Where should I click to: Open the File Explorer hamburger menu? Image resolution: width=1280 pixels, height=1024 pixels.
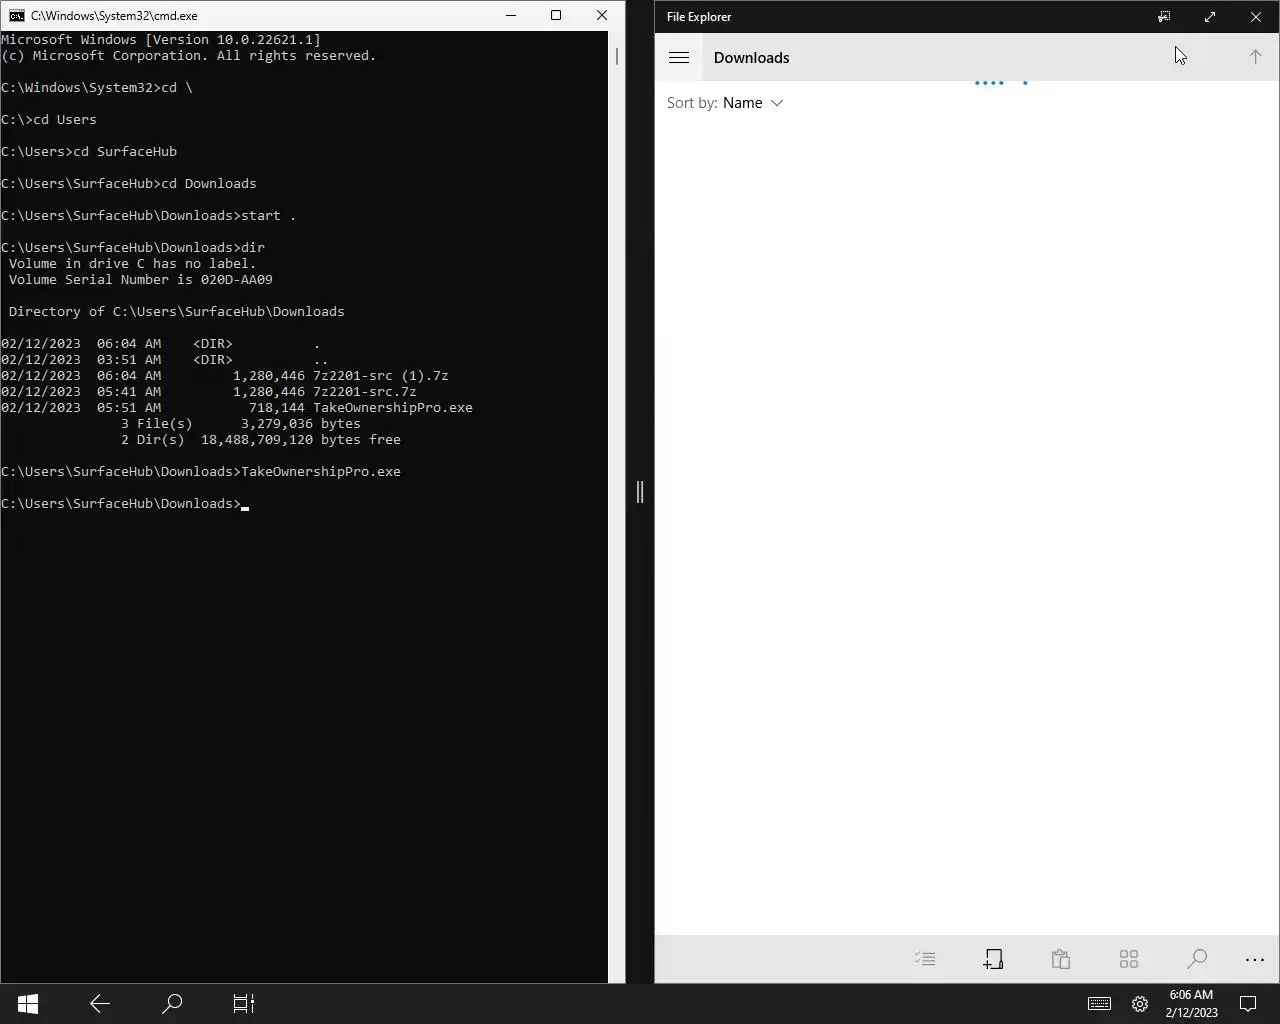coord(679,57)
